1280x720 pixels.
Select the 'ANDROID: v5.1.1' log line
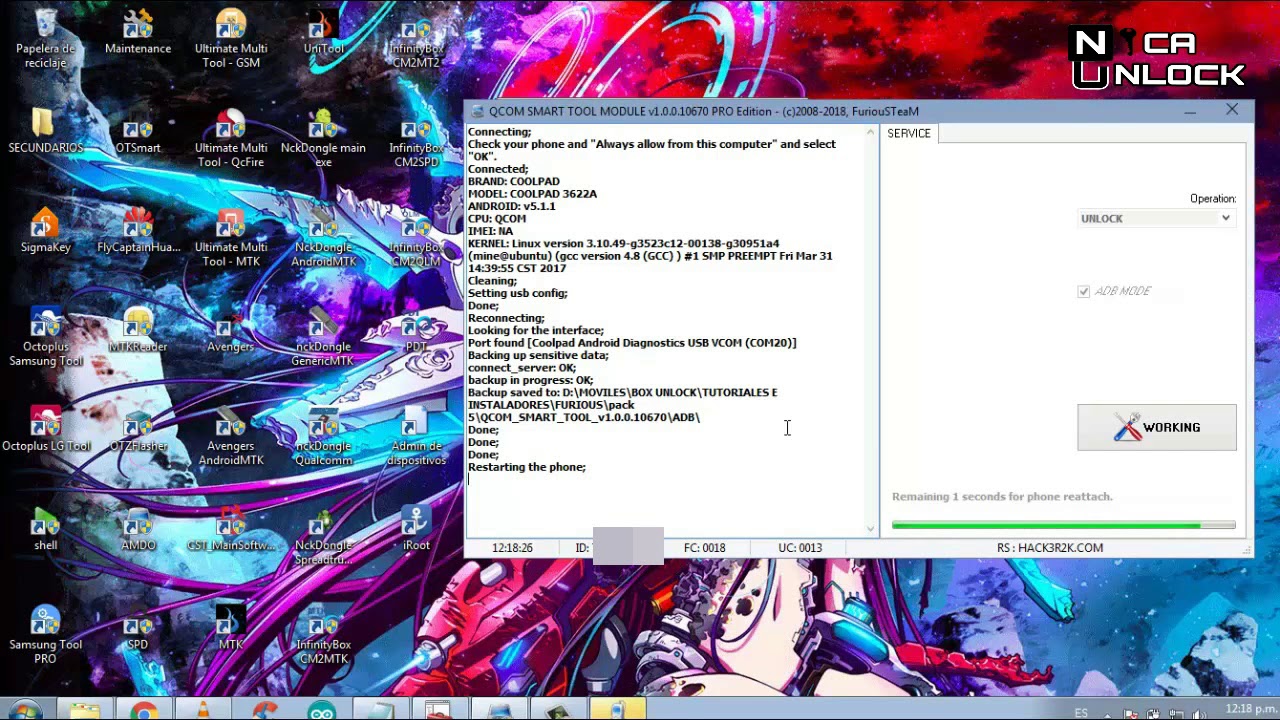pos(512,206)
